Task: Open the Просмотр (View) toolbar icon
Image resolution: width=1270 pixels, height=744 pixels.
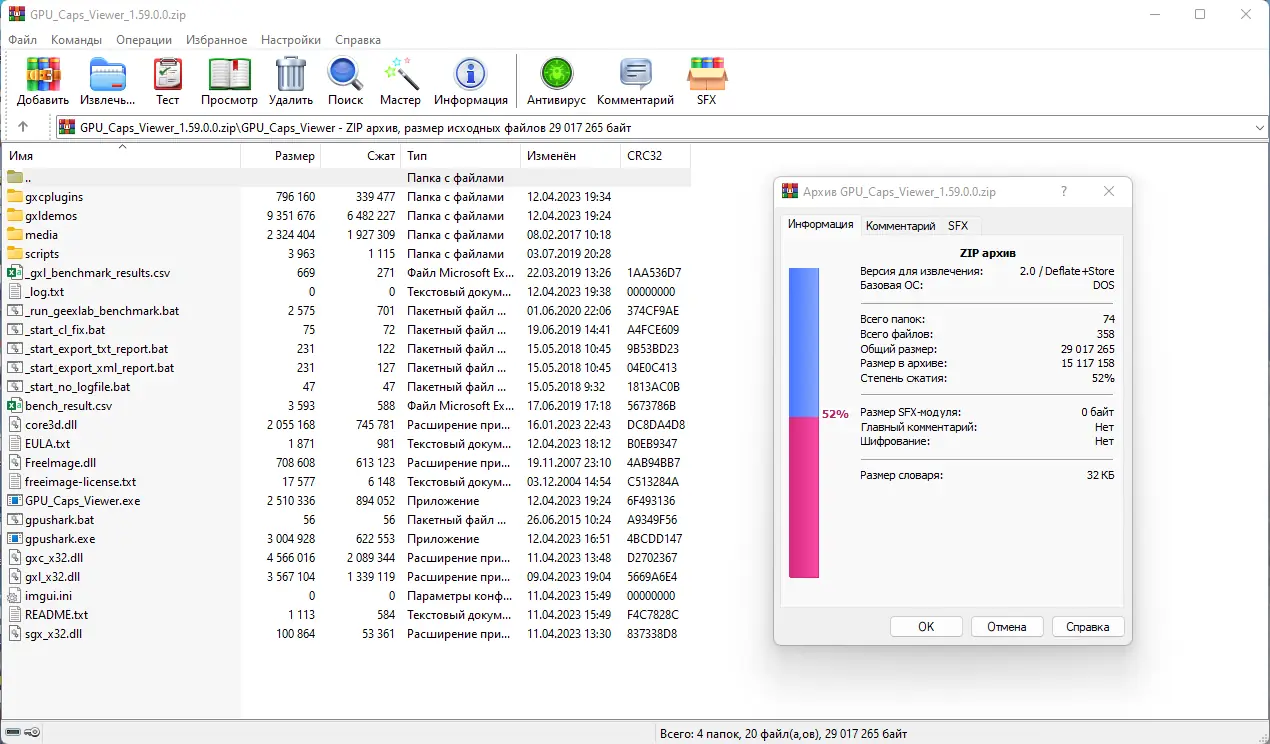Action: (229, 74)
